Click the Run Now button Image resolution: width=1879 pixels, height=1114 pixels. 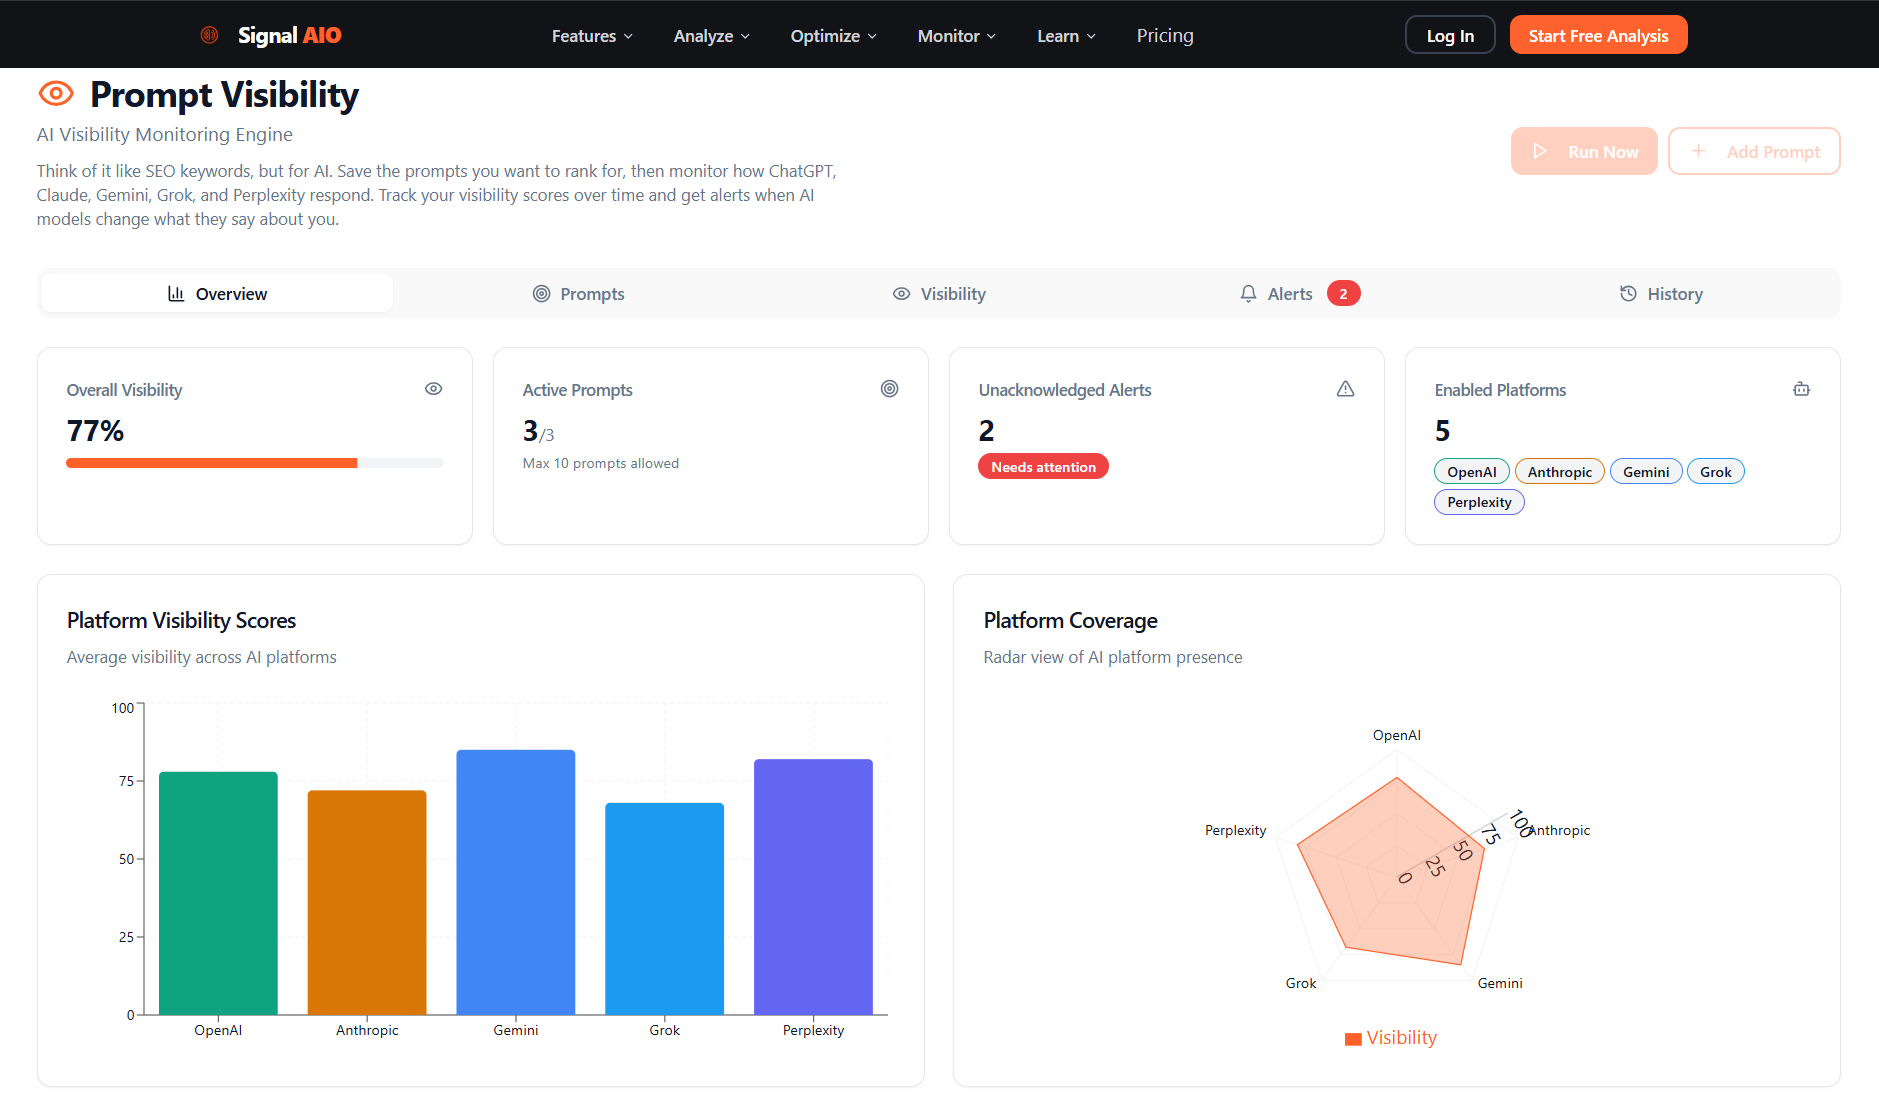coord(1584,151)
